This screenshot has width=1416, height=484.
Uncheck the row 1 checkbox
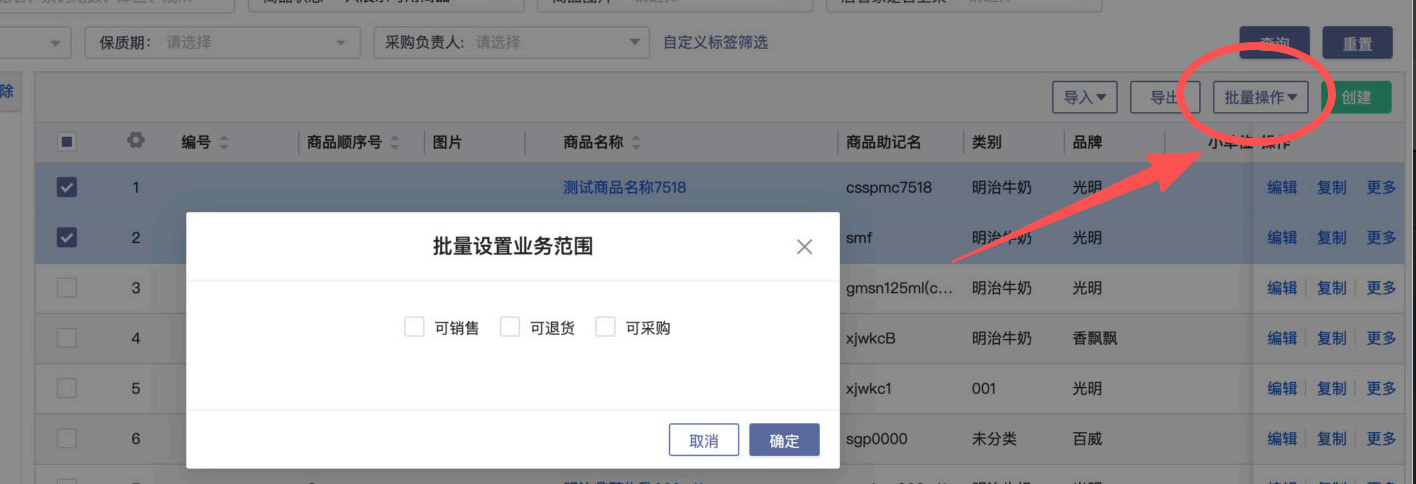pyautogui.click(x=66, y=187)
